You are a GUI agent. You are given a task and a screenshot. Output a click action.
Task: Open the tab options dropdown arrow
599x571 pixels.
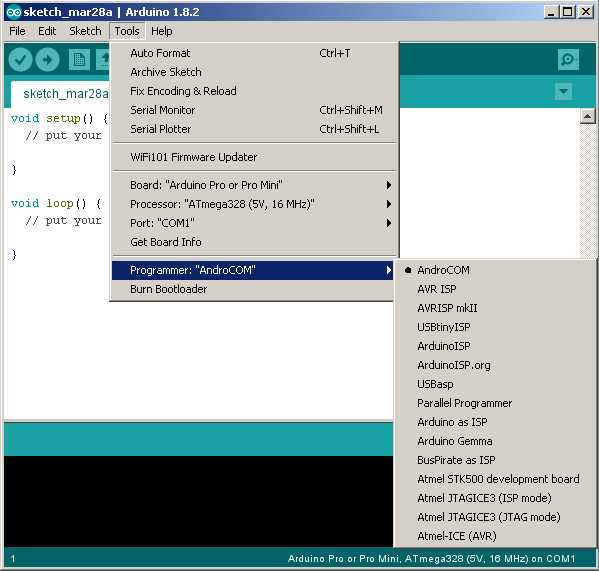pyautogui.click(x=563, y=92)
